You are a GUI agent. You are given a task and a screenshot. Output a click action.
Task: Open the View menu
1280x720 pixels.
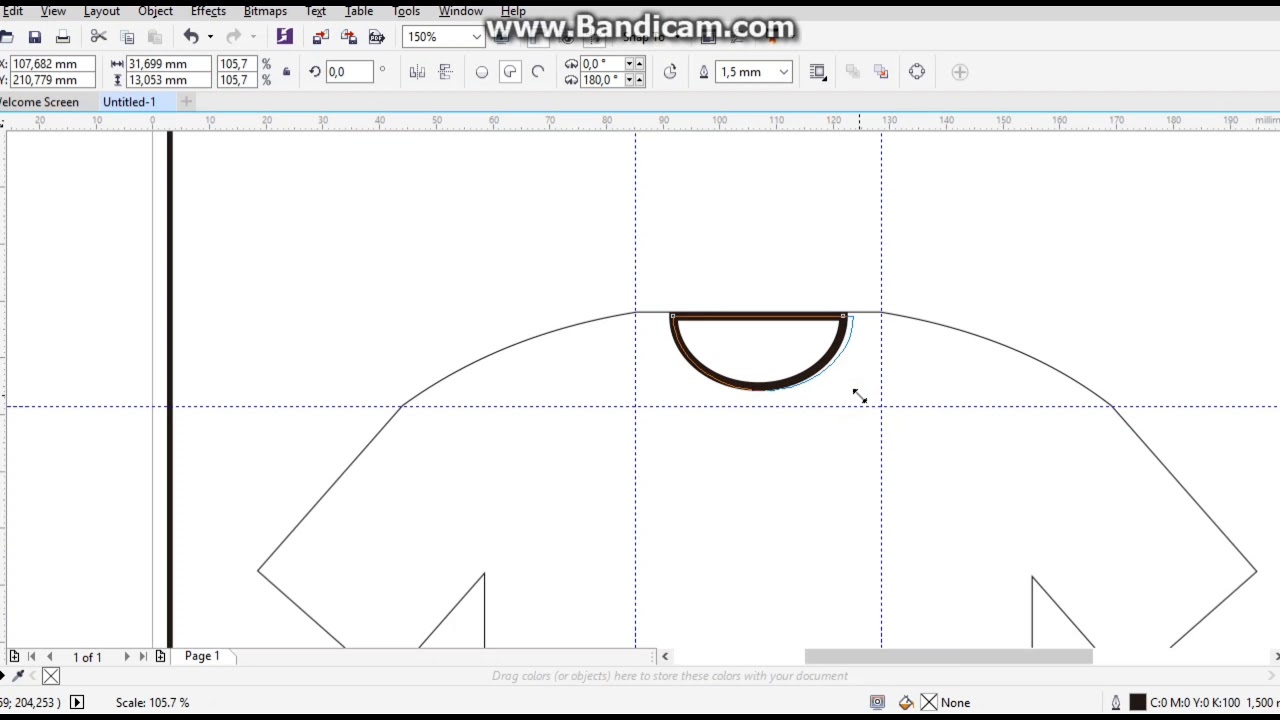53,11
